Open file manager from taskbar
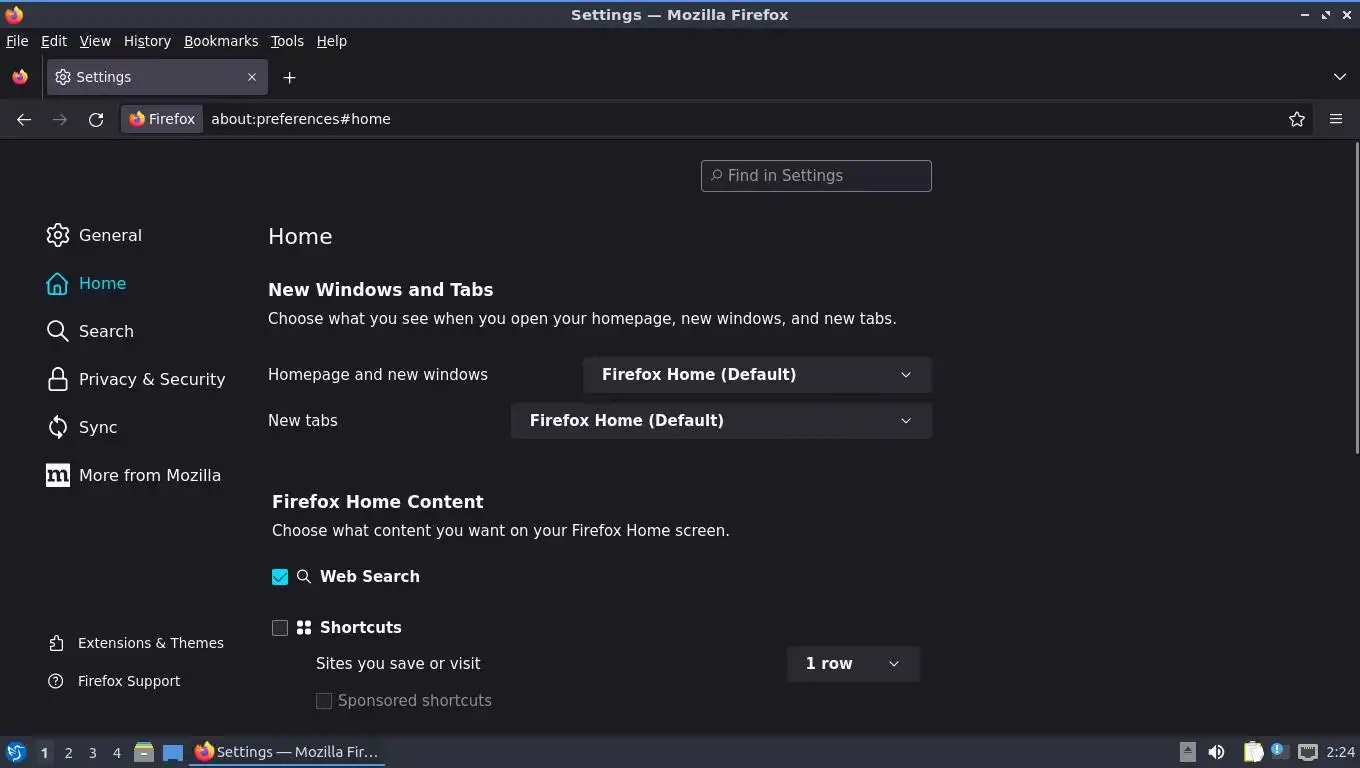This screenshot has width=1360, height=768. coord(144,752)
